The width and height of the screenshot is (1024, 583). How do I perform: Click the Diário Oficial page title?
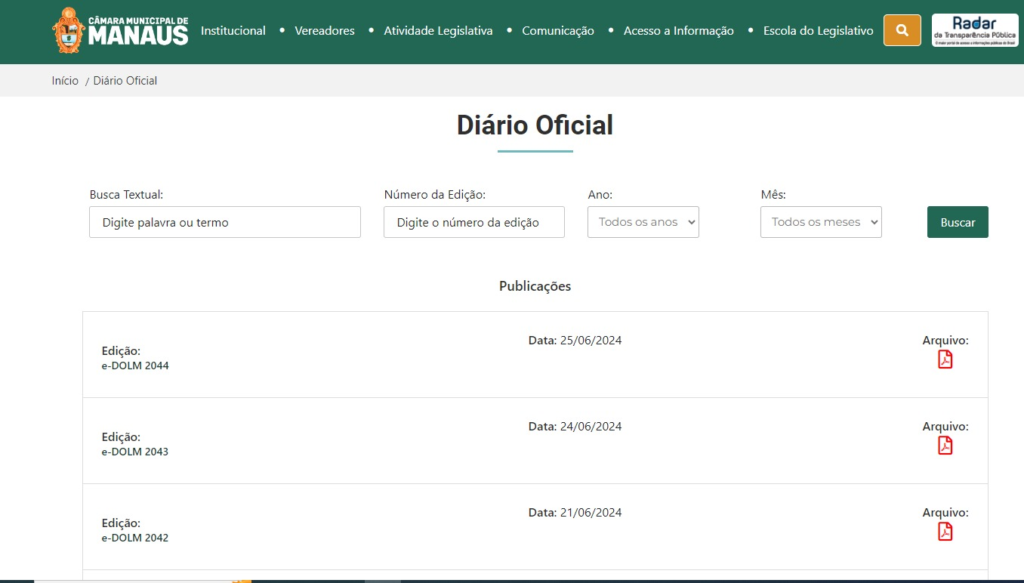click(535, 125)
